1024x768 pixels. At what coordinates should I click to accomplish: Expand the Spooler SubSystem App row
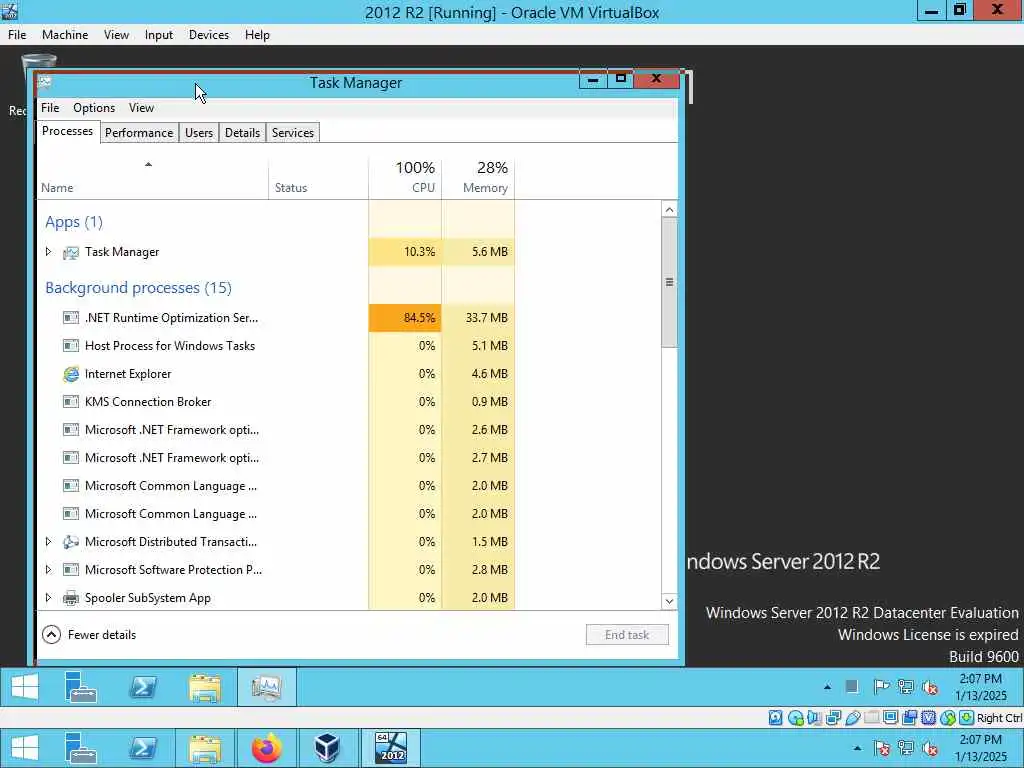[x=48, y=598]
